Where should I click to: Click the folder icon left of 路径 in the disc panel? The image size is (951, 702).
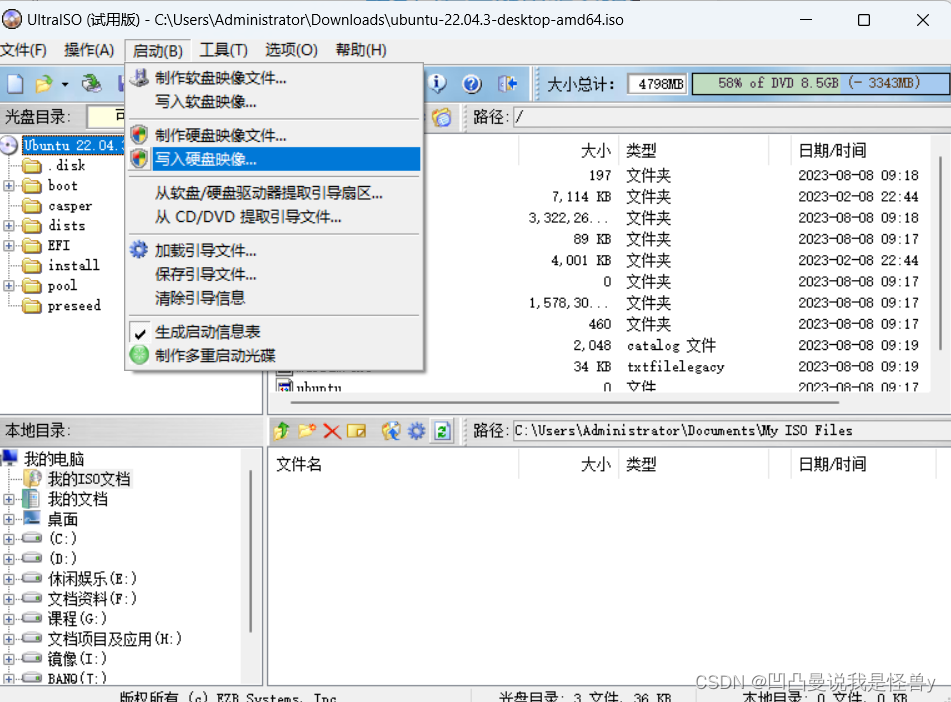coord(442,116)
